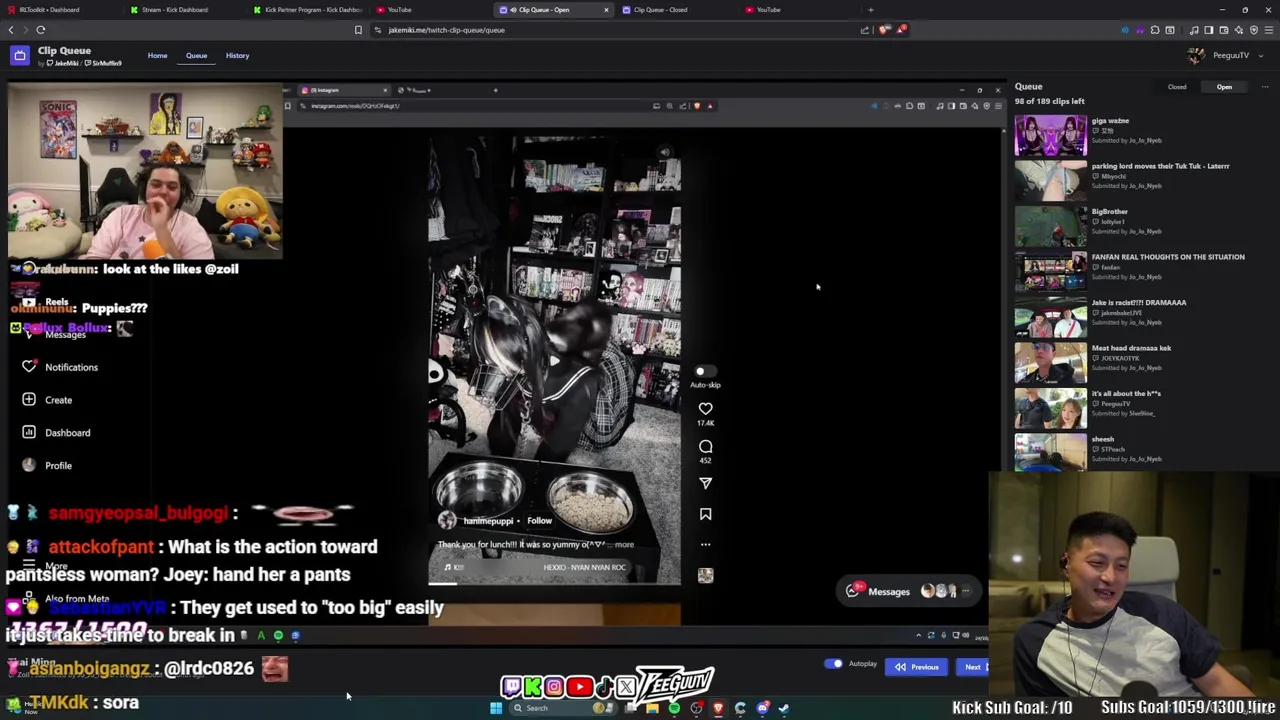1280x720 pixels.
Task: Open the Home tab in Clip Queue
Action: click(157, 55)
